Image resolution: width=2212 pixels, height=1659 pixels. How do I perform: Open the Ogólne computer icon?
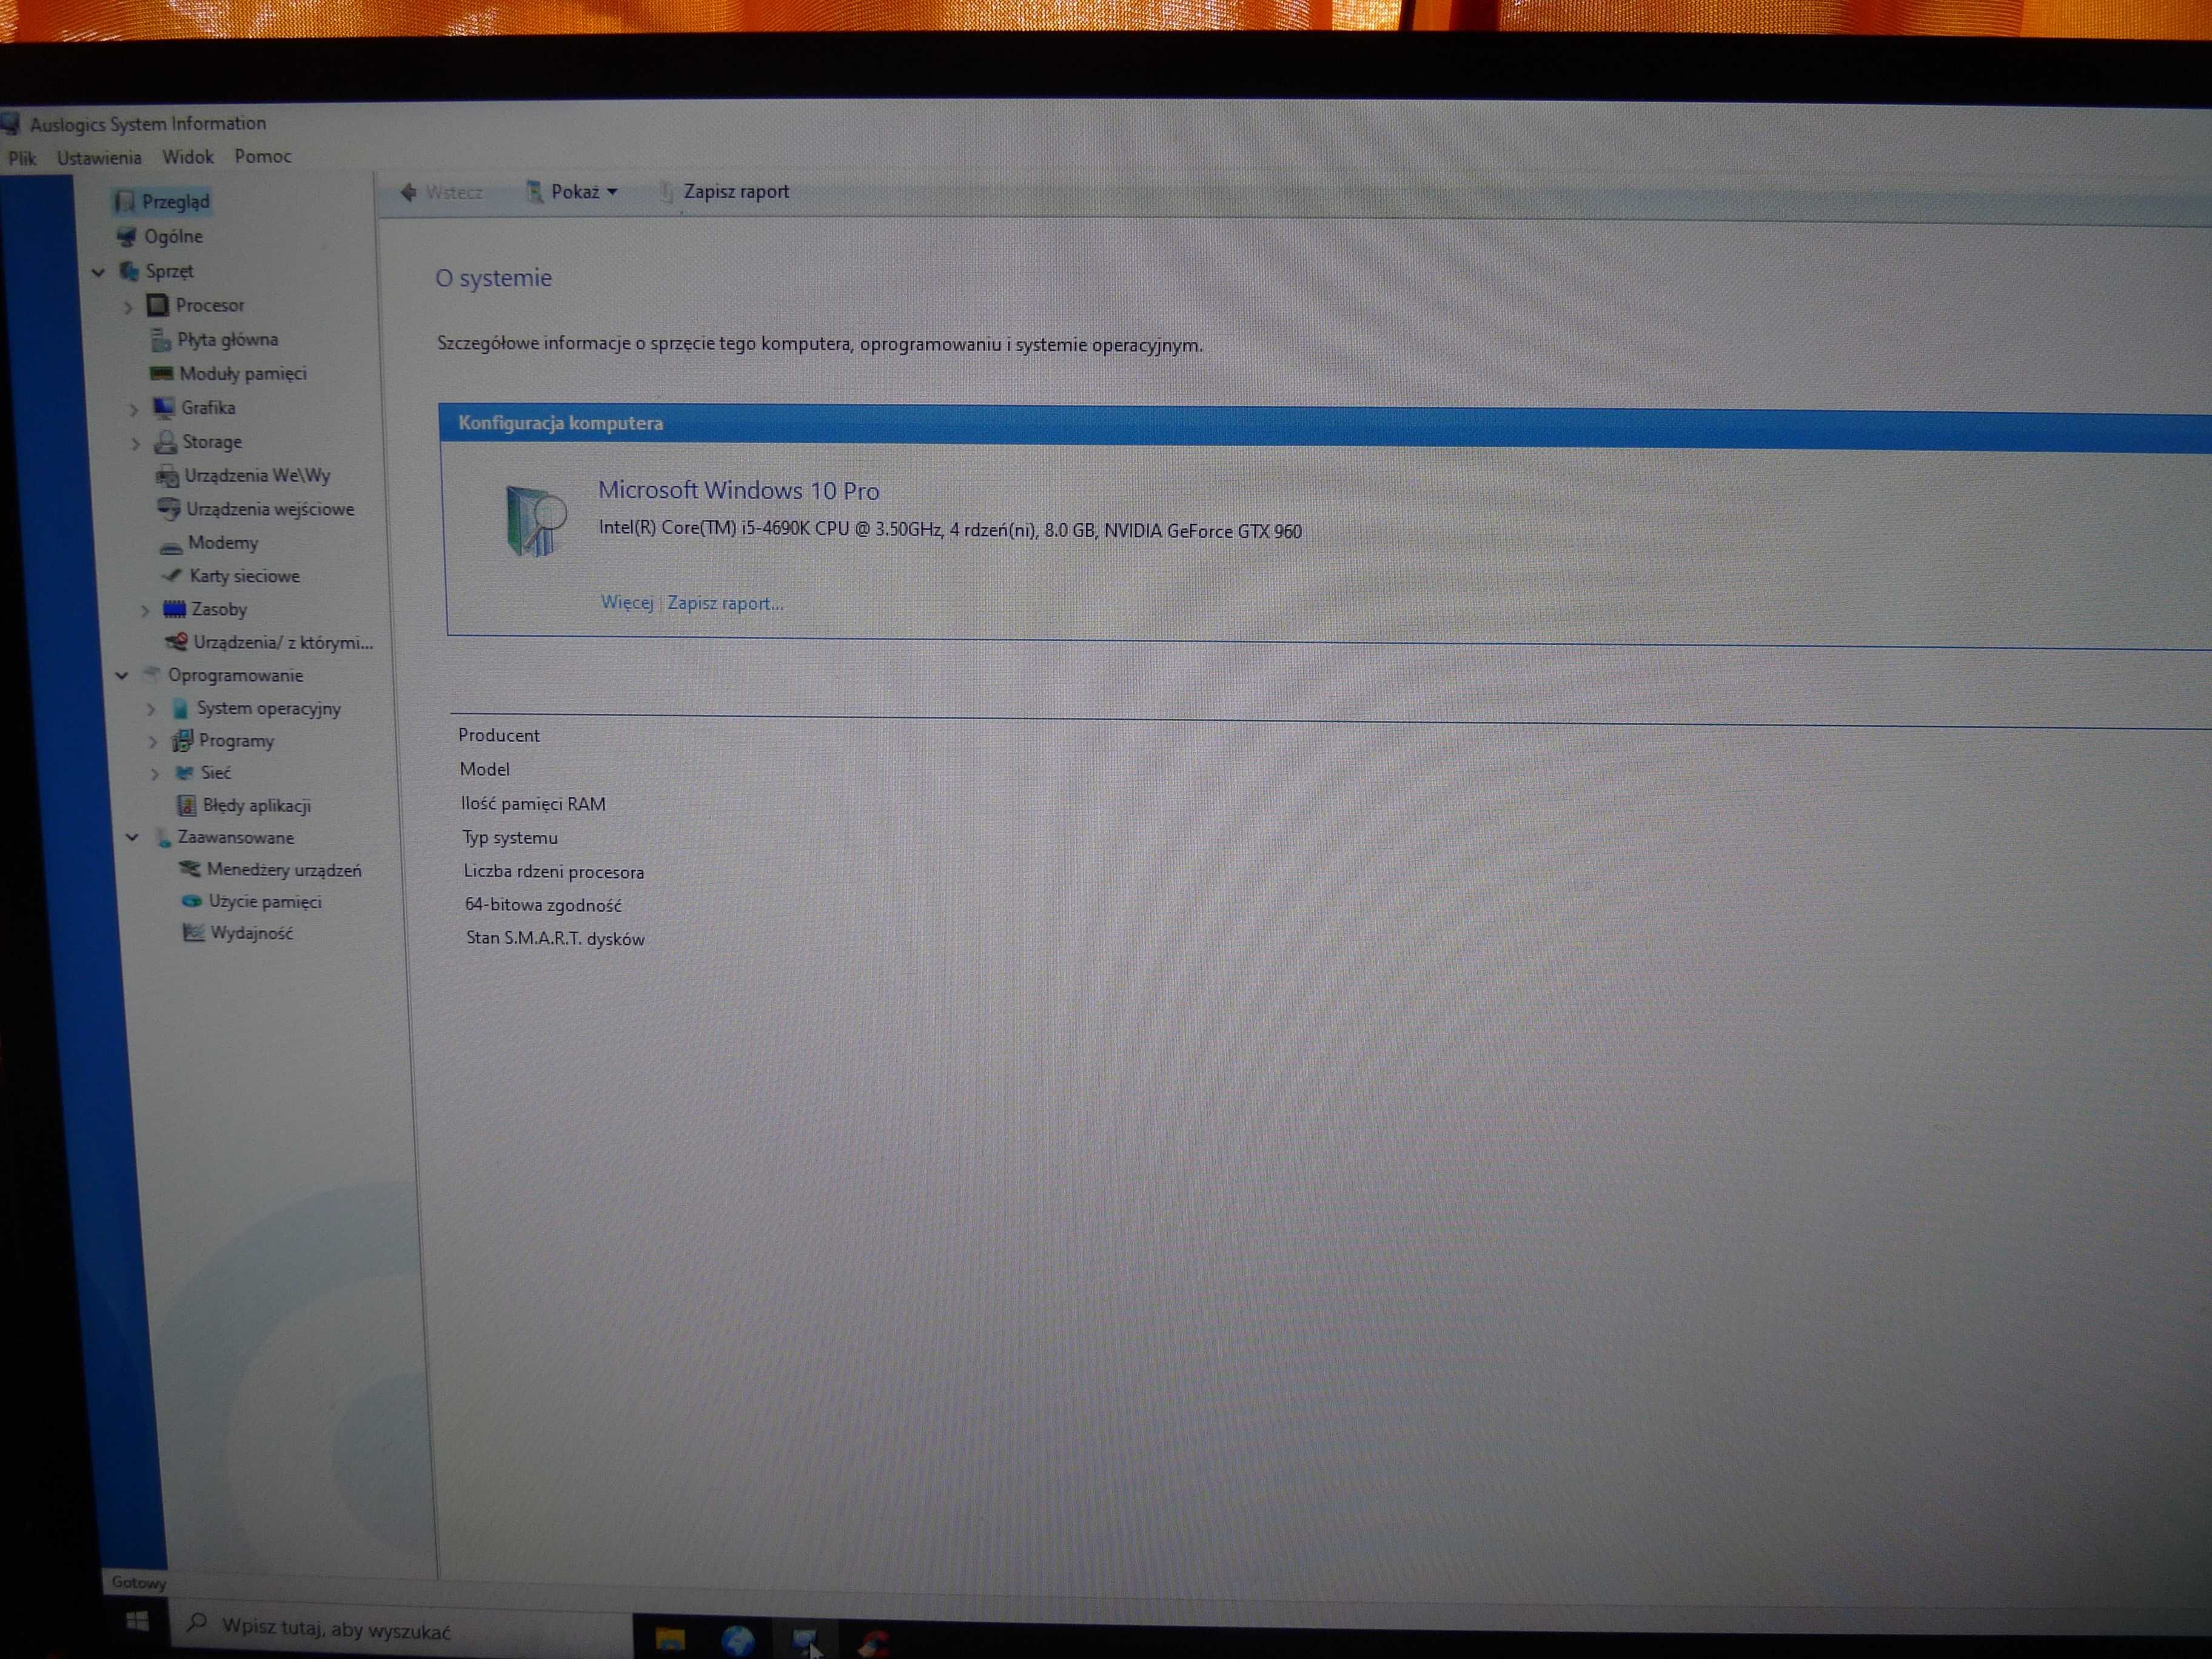(127, 237)
